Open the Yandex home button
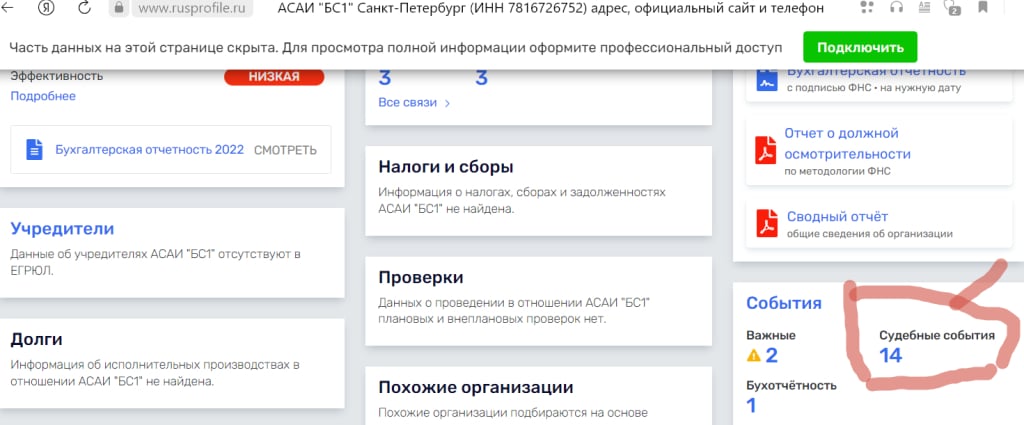The image size is (1024, 425). click(46, 8)
